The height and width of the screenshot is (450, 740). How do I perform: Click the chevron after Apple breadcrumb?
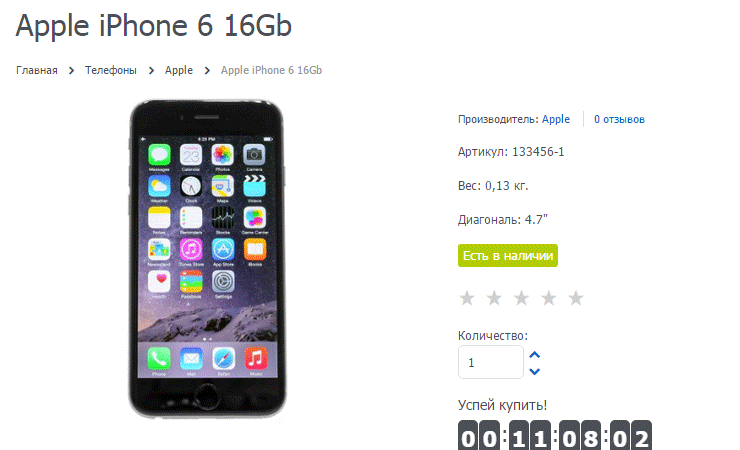(x=207, y=71)
